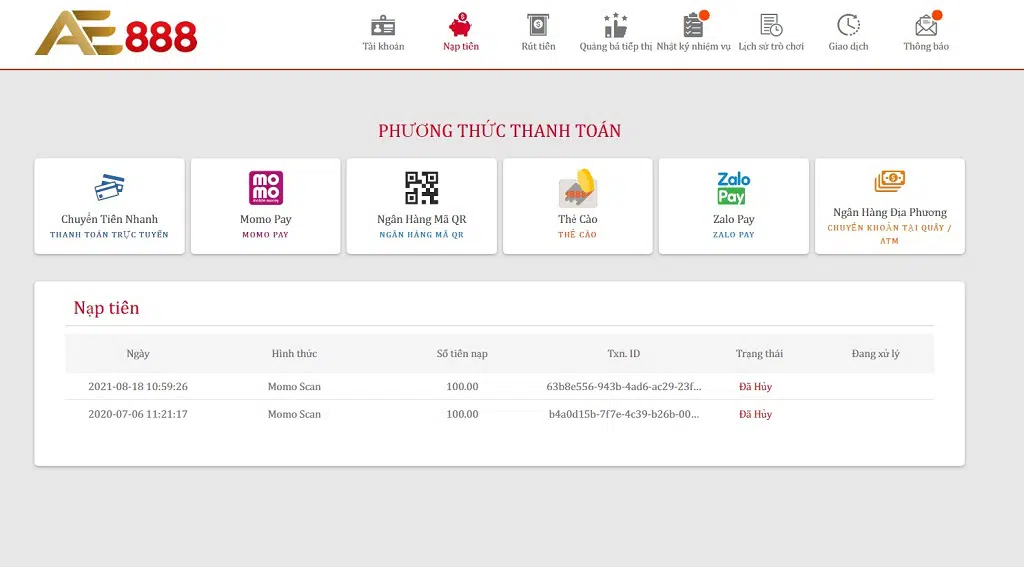Image resolution: width=1024 pixels, height=567 pixels.
Task: Click the QR code icon
Action: pyautogui.click(x=422, y=187)
